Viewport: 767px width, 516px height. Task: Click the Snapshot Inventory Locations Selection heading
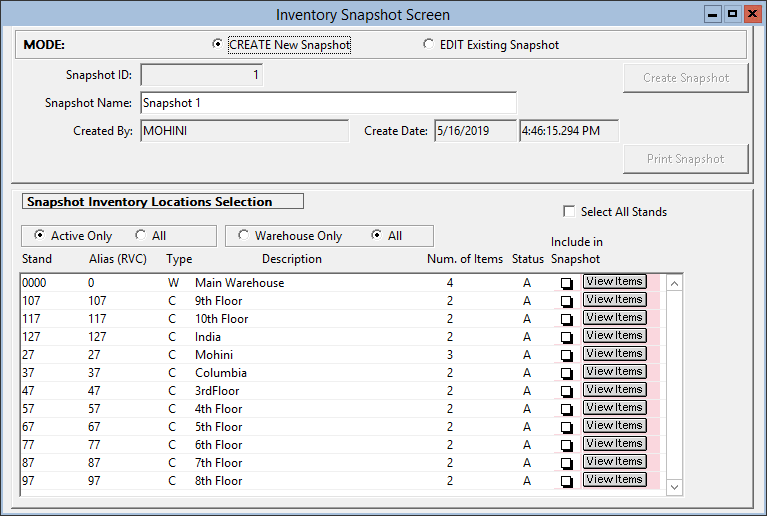click(x=162, y=202)
